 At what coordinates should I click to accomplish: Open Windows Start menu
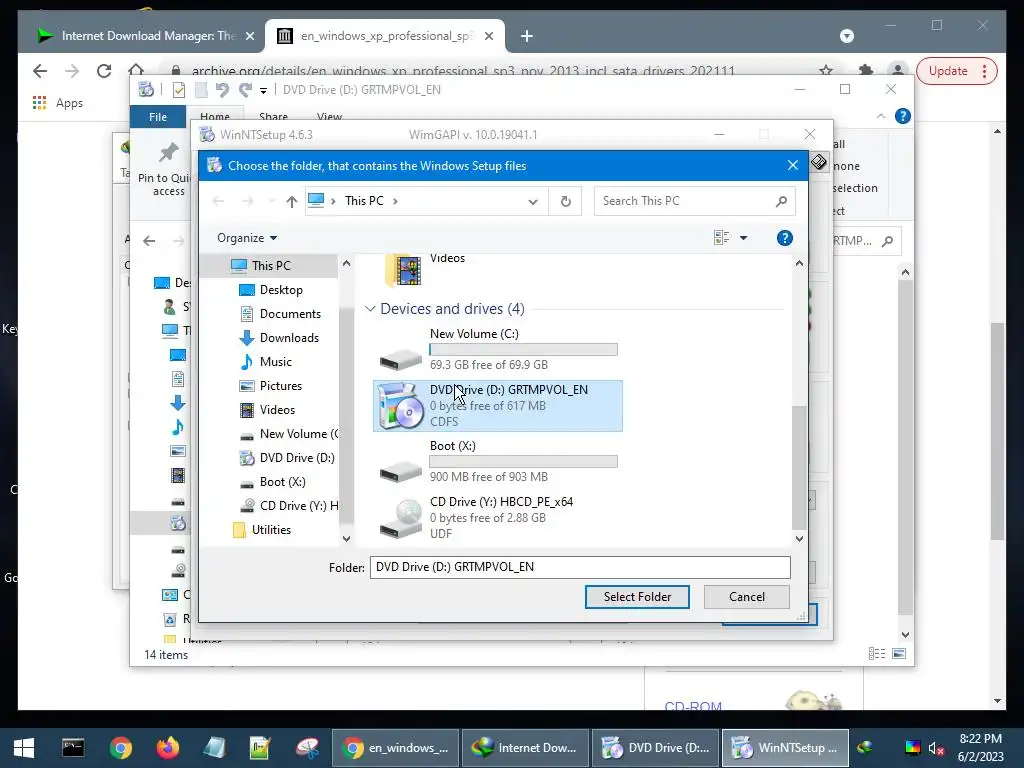pyautogui.click(x=24, y=748)
